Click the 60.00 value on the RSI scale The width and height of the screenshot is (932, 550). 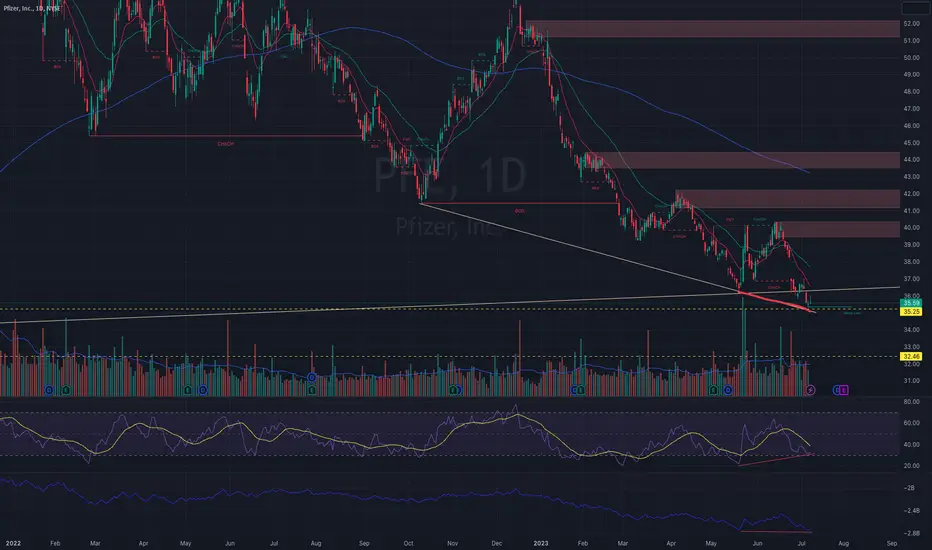click(911, 423)
